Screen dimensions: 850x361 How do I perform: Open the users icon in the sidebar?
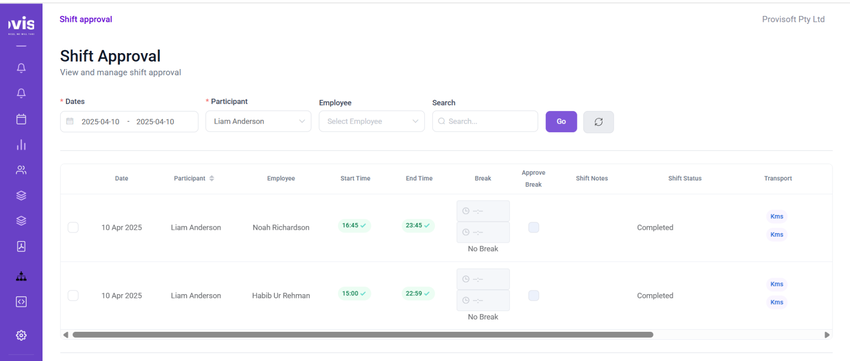[x=21, y=170]
